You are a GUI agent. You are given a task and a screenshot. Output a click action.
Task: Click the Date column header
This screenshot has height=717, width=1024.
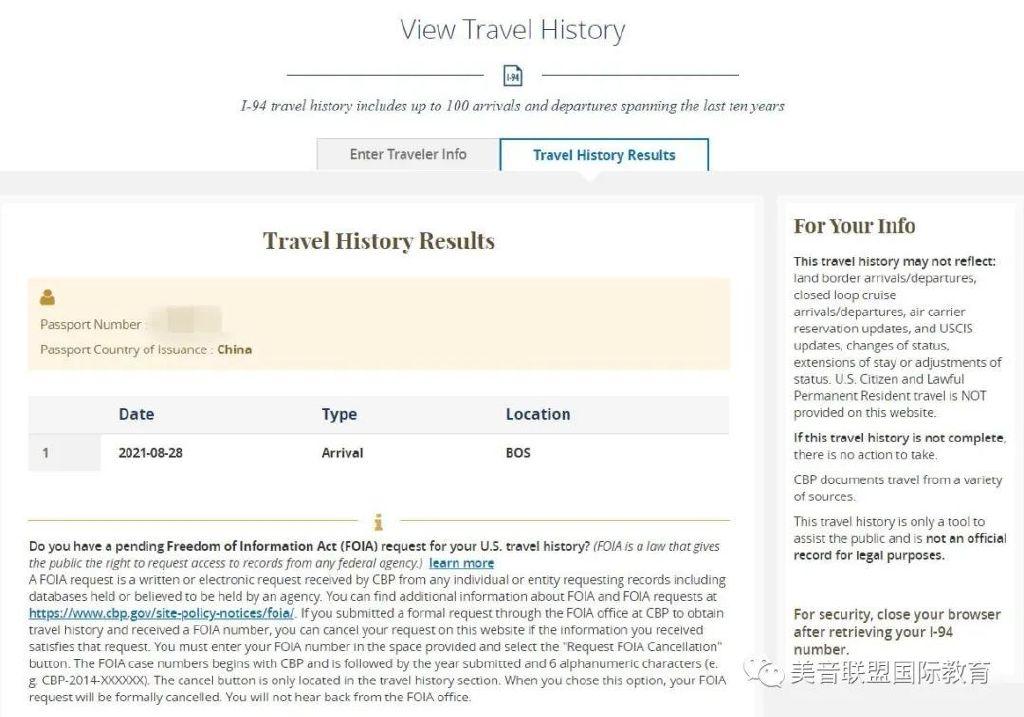tap(136, 414)
